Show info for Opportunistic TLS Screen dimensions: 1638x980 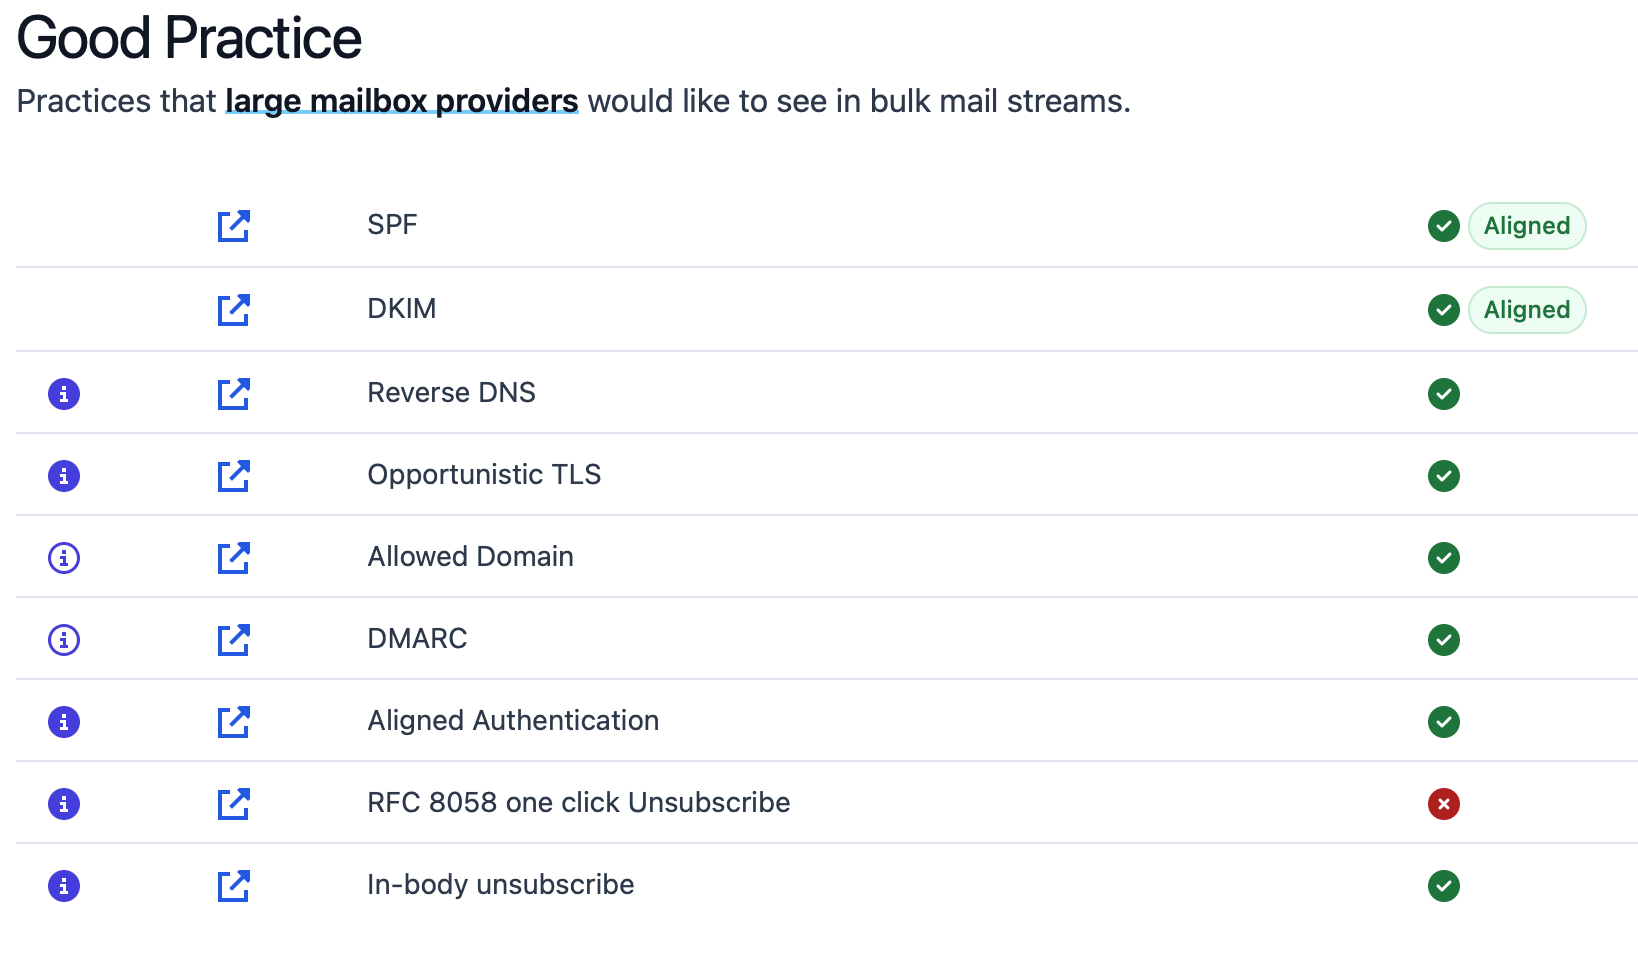(x=64, y=476)
